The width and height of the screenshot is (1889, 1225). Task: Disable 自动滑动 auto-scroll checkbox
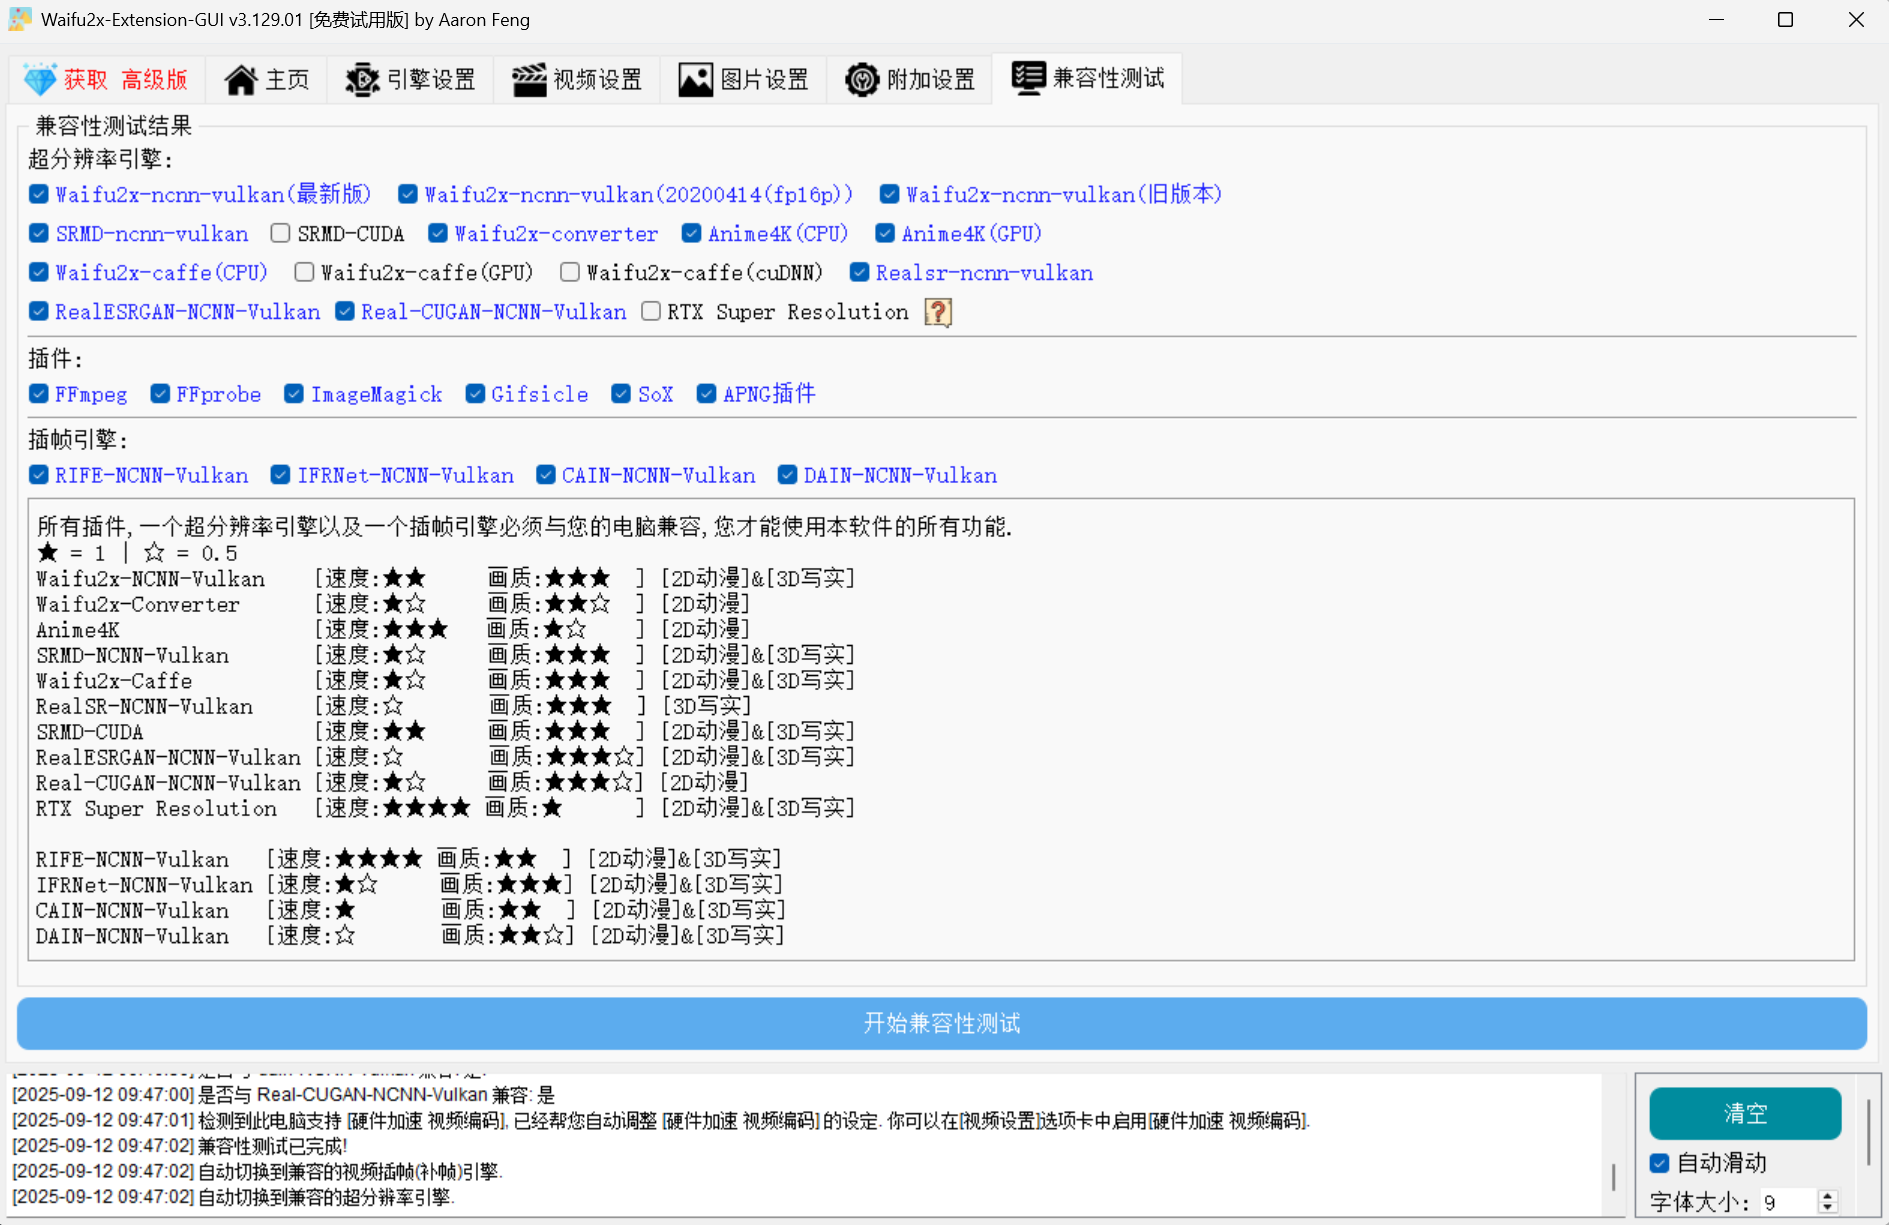pos(1660,1163)
